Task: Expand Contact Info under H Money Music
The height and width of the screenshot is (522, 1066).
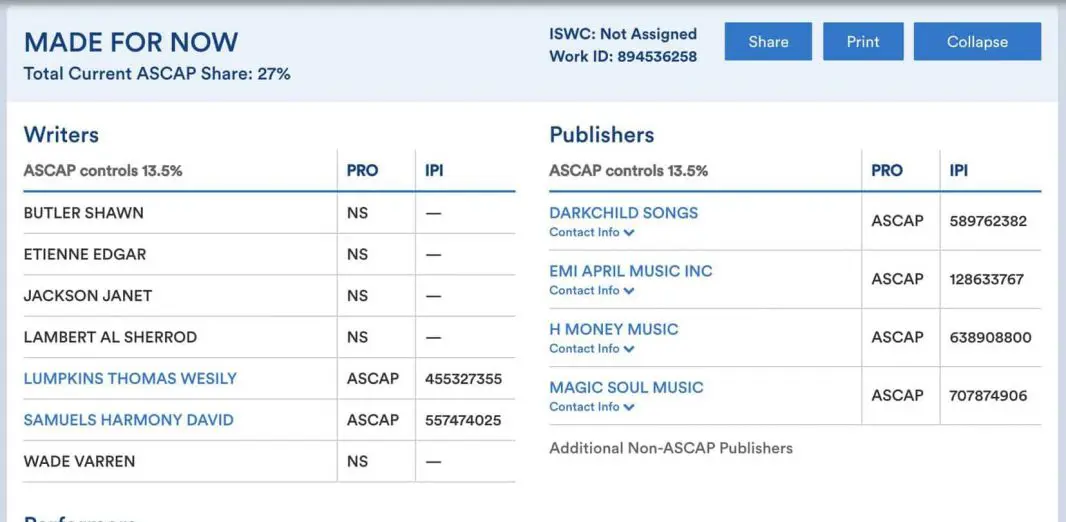Action: 592,349
